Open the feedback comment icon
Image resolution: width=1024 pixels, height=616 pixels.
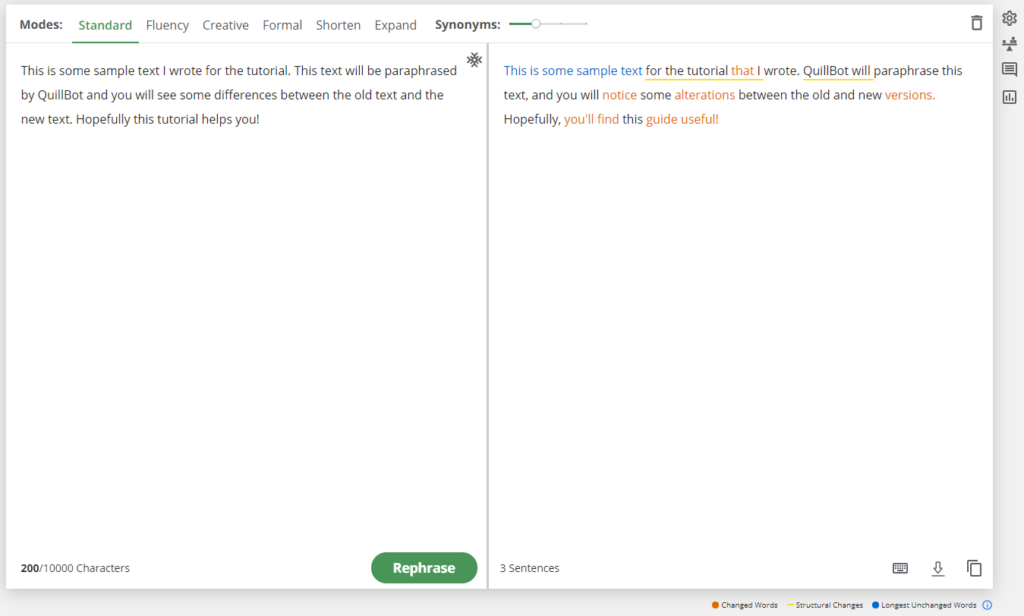pos(1009,69)
